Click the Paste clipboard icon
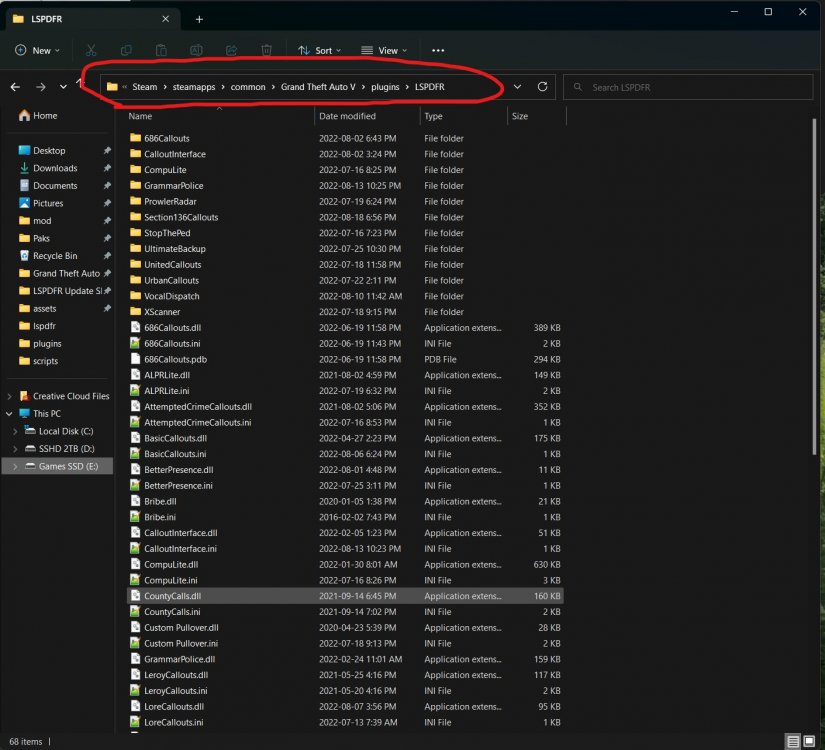The height and width of the screenshot is (750, 825). coord(161,51)
